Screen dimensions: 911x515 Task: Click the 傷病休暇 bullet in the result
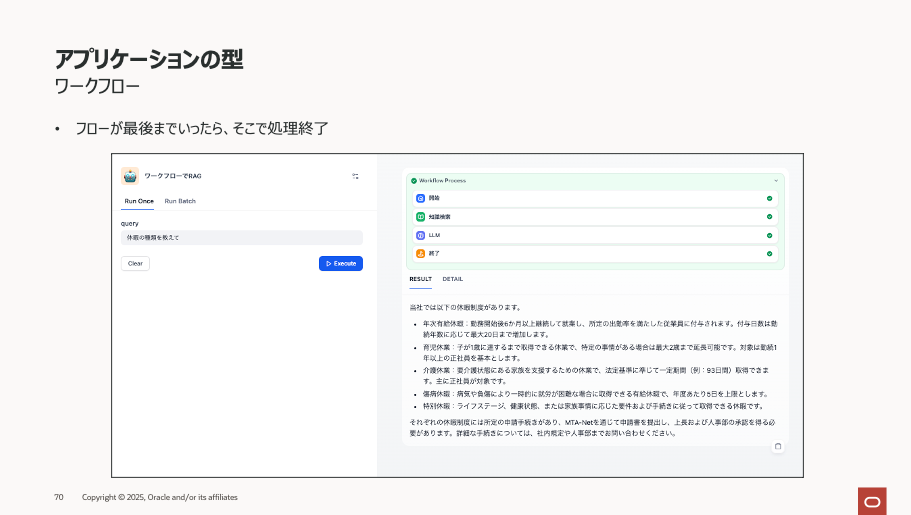[x=597, y=394]
